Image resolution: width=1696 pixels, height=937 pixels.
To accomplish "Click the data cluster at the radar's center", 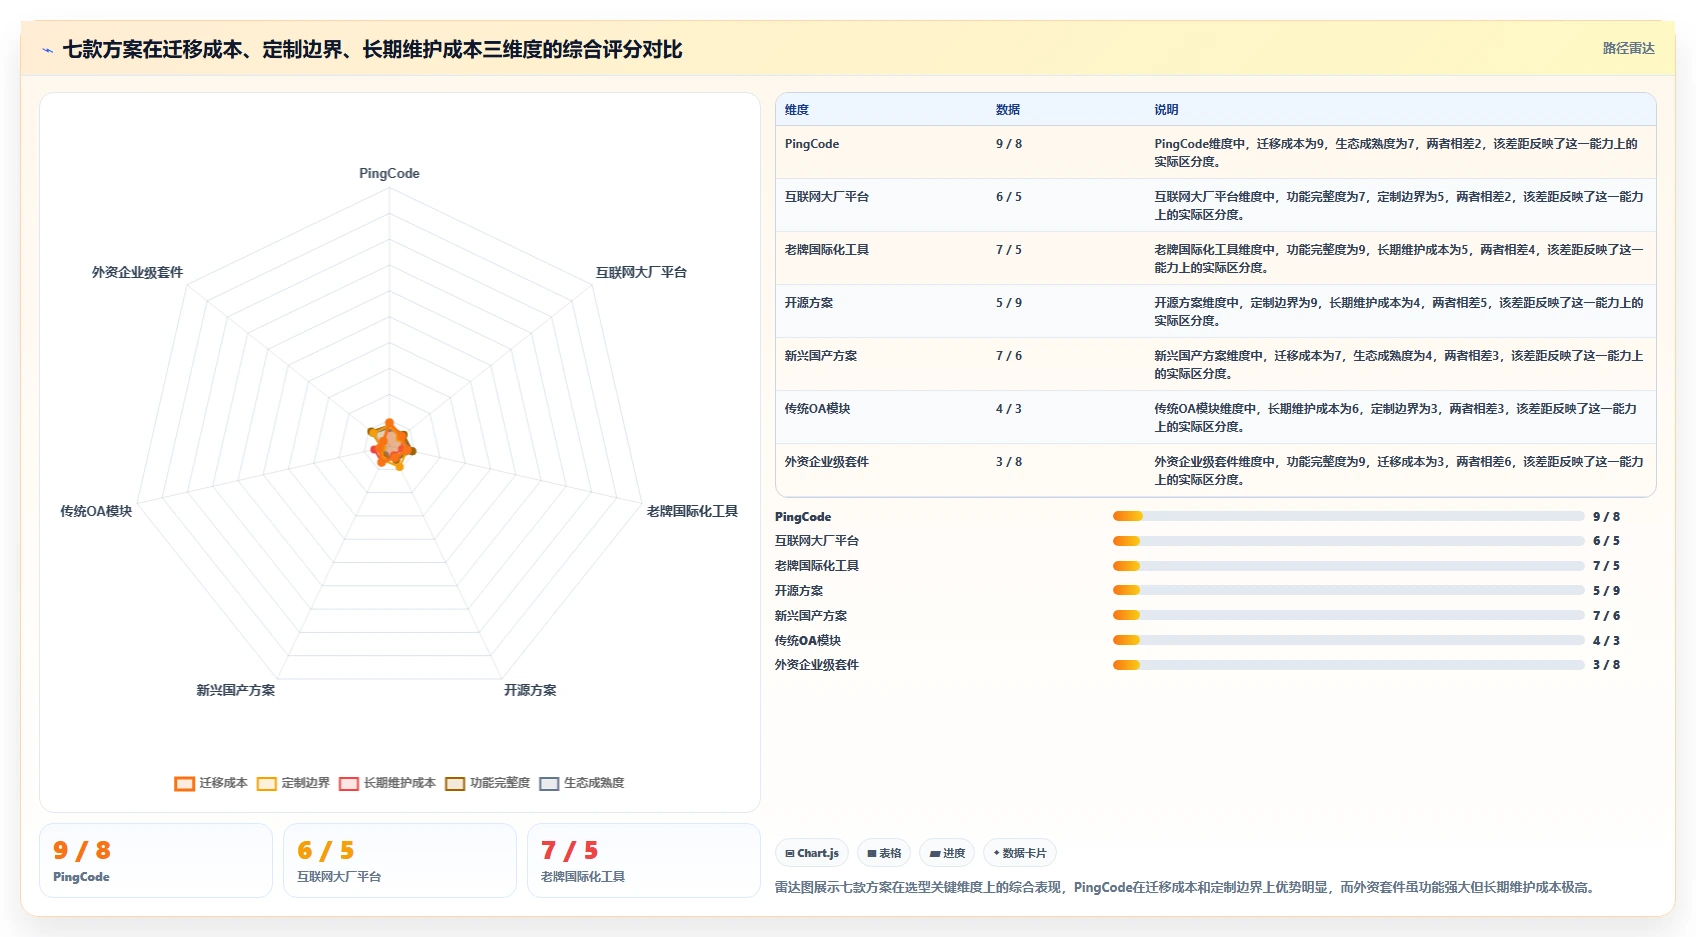I will tap(390, 445).
